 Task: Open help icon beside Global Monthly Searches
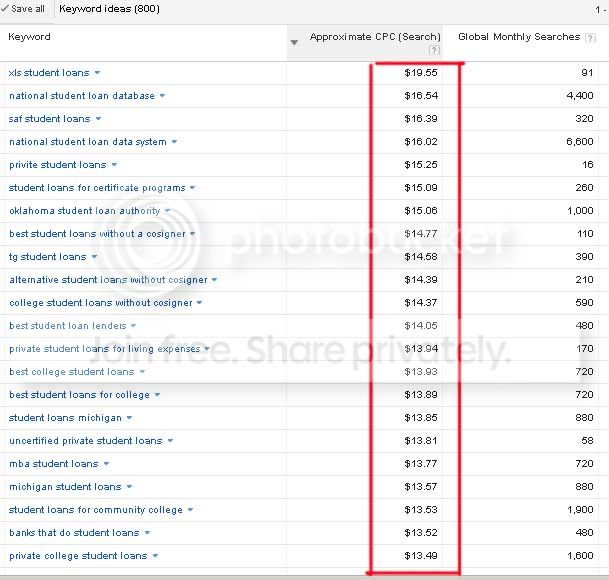[x=590, y=38]
